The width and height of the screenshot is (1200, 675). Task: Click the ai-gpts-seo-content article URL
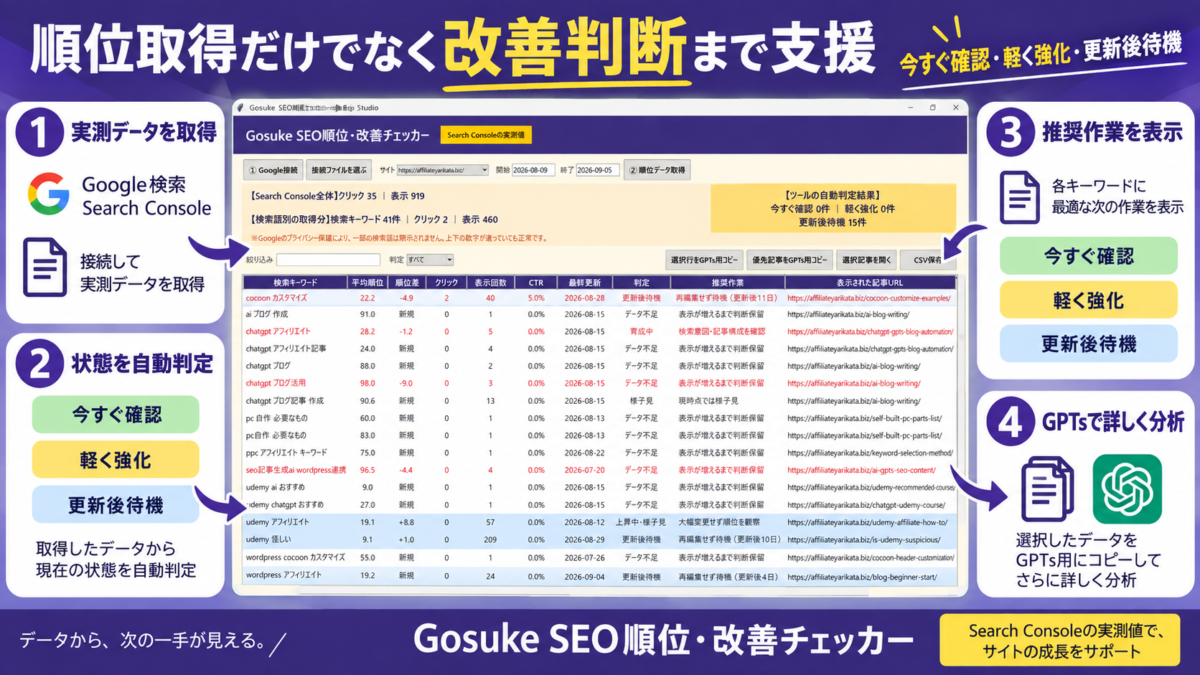click(863, 469)
